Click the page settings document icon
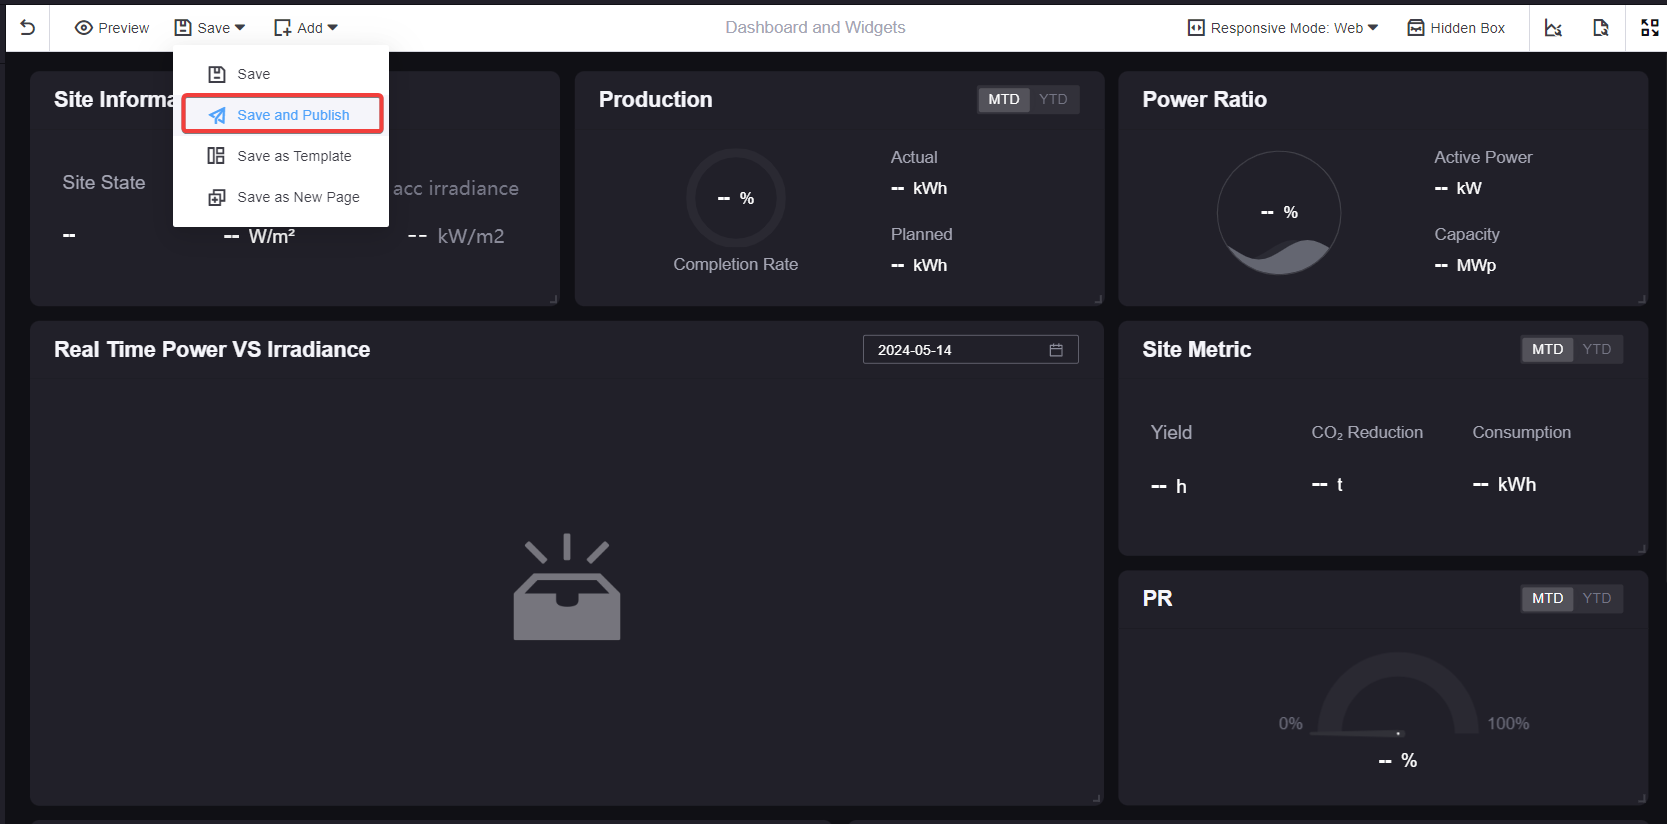Image resolution: width=1667 pixels, height=824 pixels. point(1601,28)
